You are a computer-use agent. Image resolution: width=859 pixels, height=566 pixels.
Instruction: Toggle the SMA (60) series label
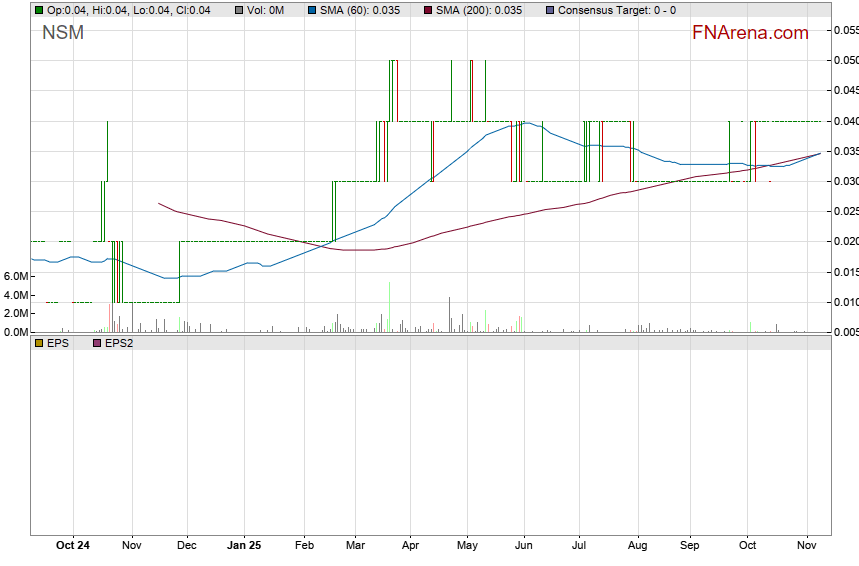(x=358, y=10)
